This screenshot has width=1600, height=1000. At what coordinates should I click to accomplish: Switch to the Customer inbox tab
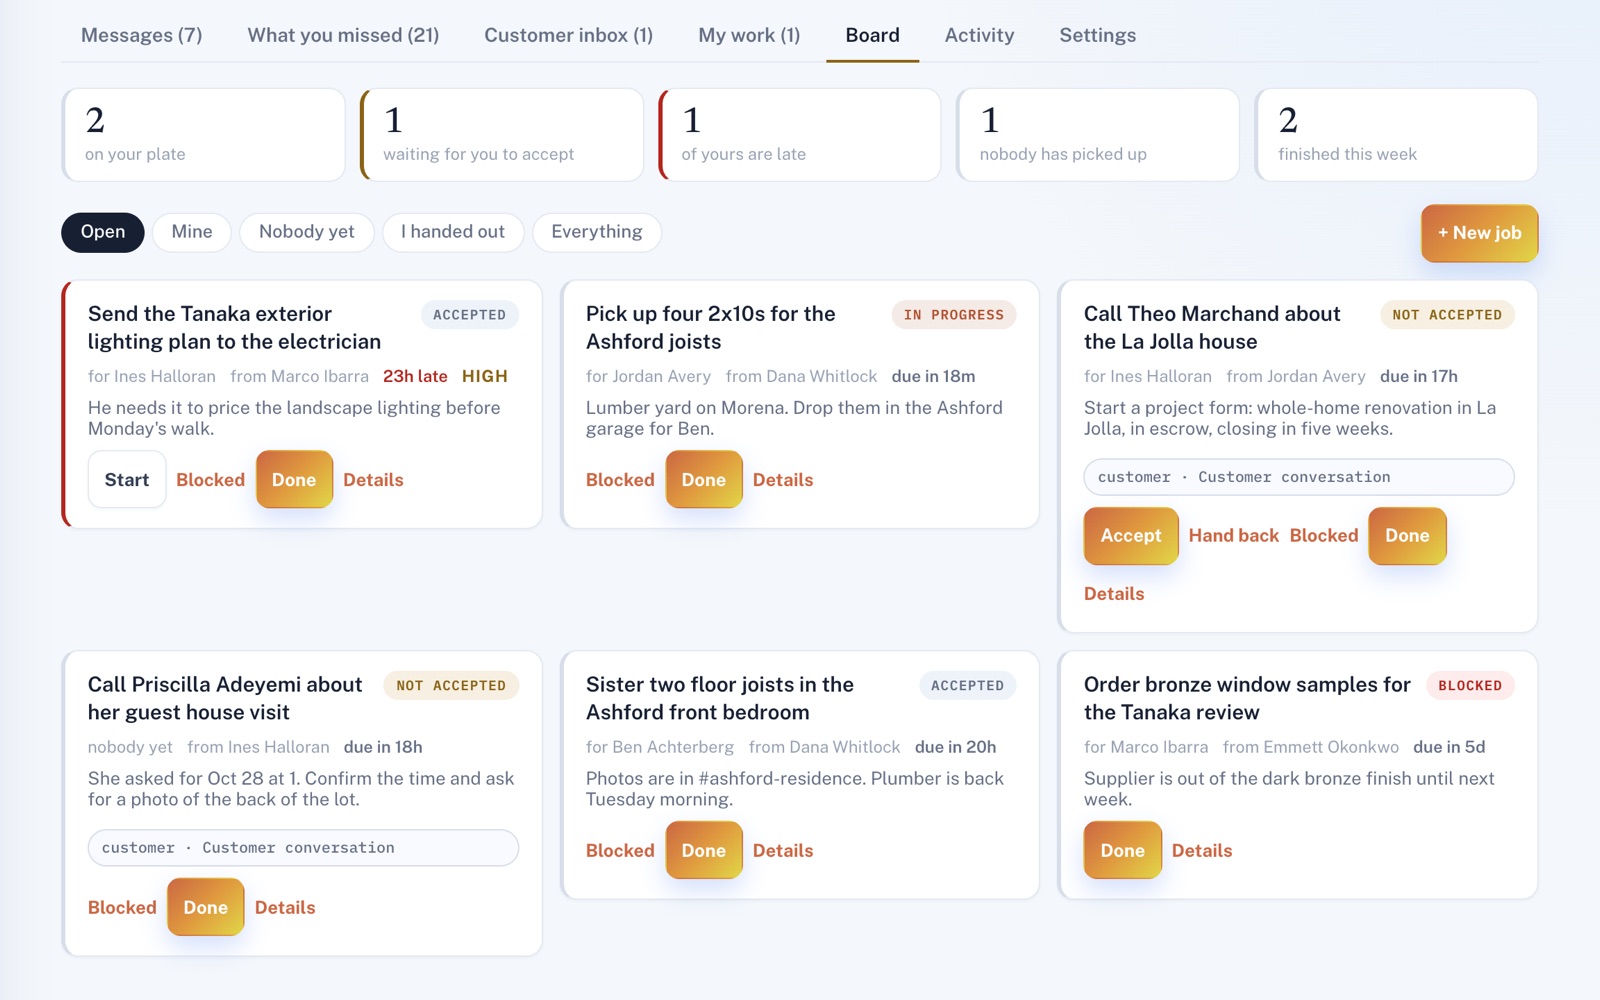point(568,35)
